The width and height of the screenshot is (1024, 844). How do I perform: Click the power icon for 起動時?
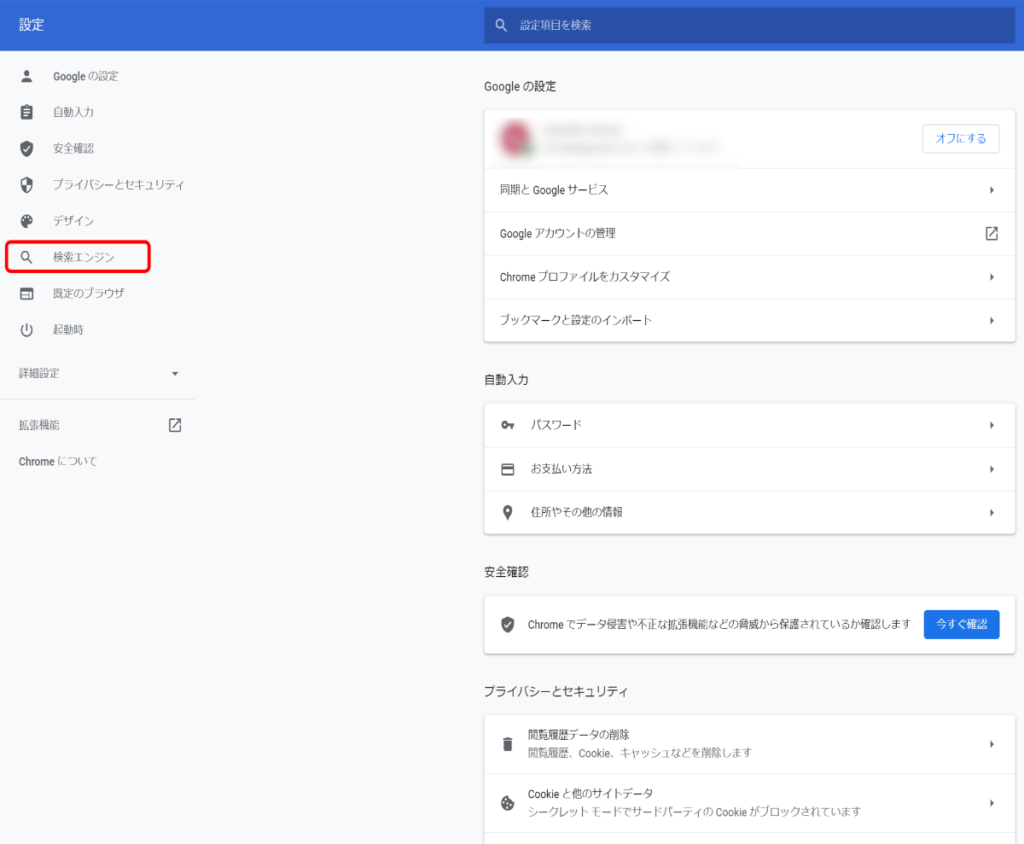27,330
